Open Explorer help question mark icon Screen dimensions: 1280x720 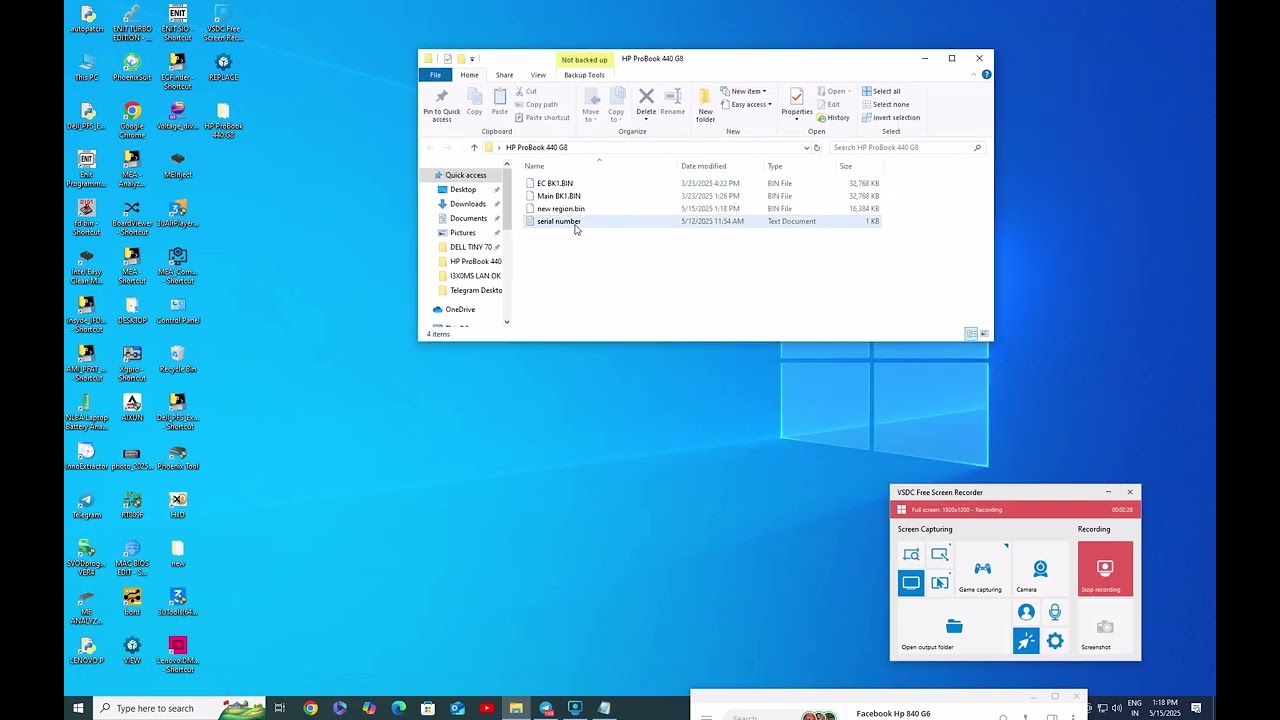(987, 75)
